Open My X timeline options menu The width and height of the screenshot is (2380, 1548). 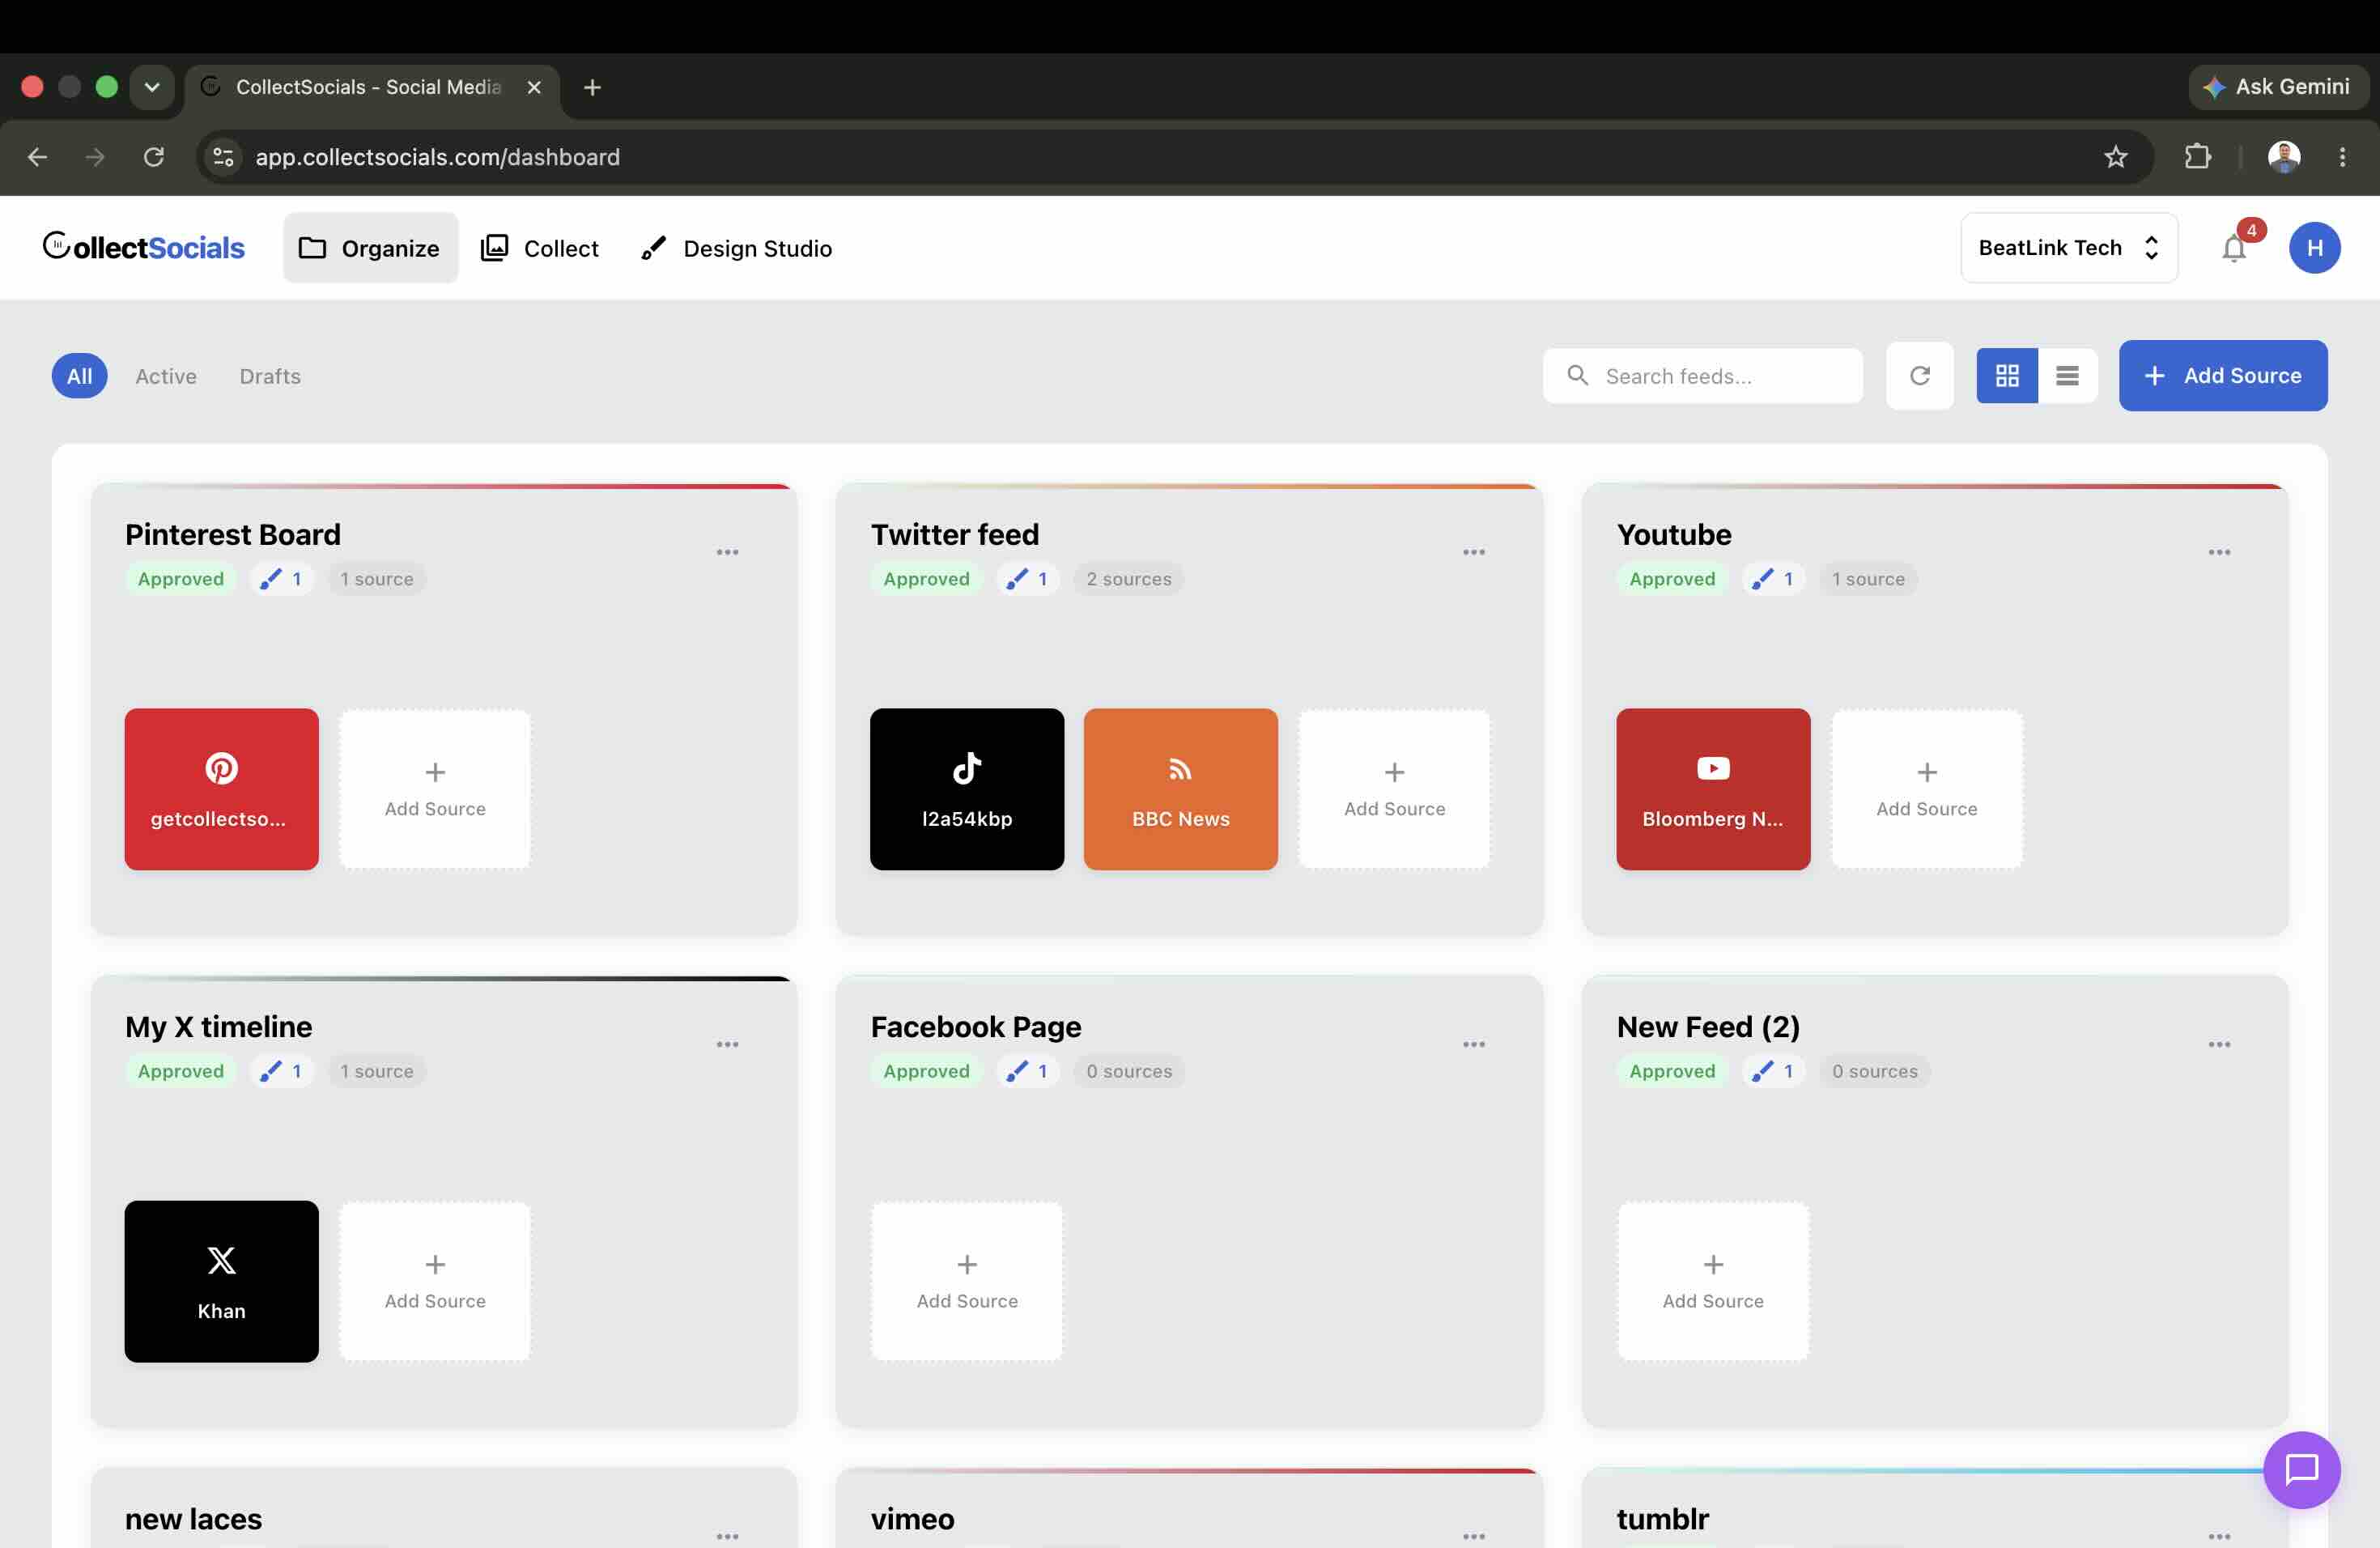727,1044
